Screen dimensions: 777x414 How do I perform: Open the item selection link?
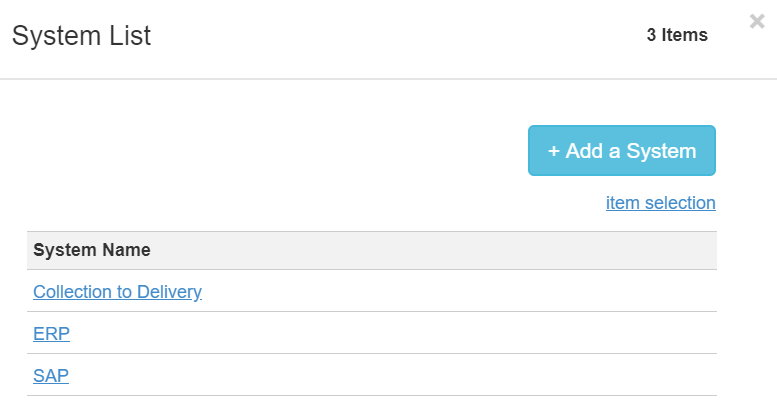point(660,203)
